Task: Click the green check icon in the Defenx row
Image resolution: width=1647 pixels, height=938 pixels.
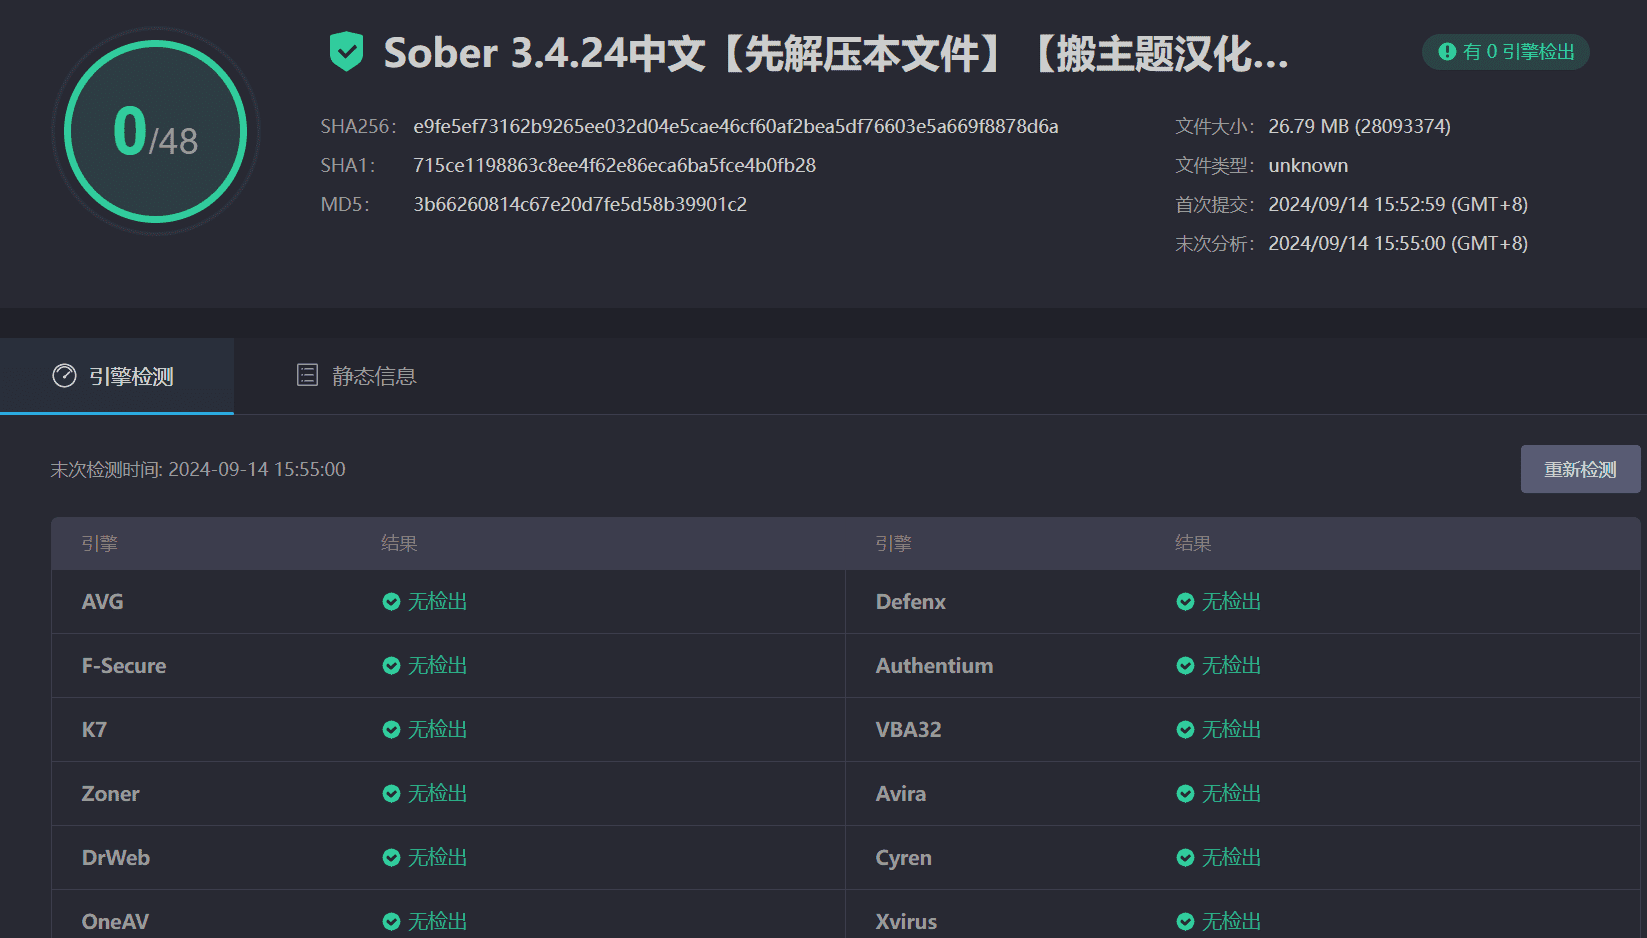Action: [x=1185, y=602]
